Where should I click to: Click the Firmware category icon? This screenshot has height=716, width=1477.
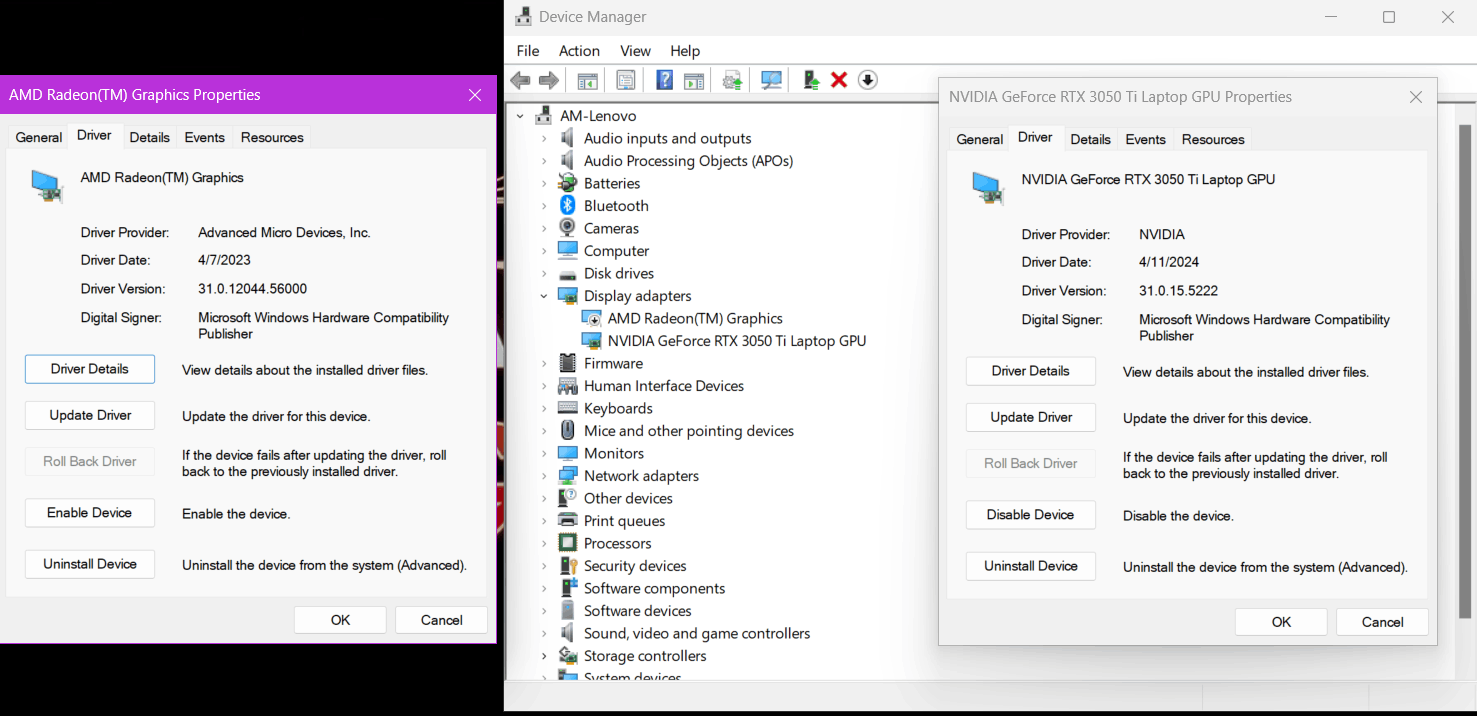(x=567, y=363)
